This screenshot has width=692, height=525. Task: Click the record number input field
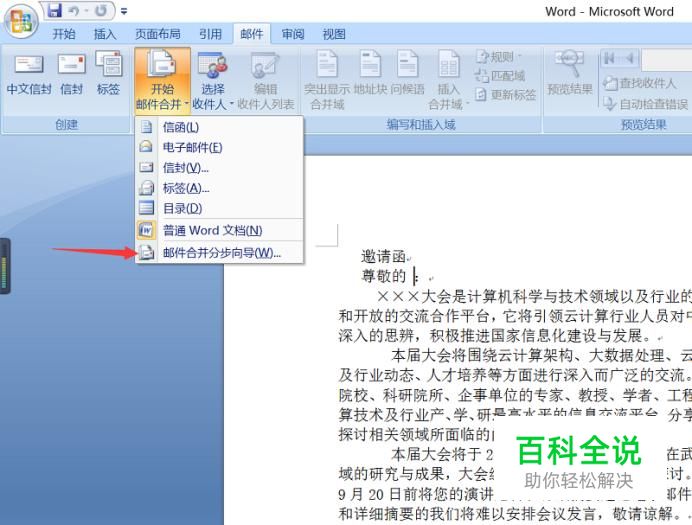[x=666, y=60]
